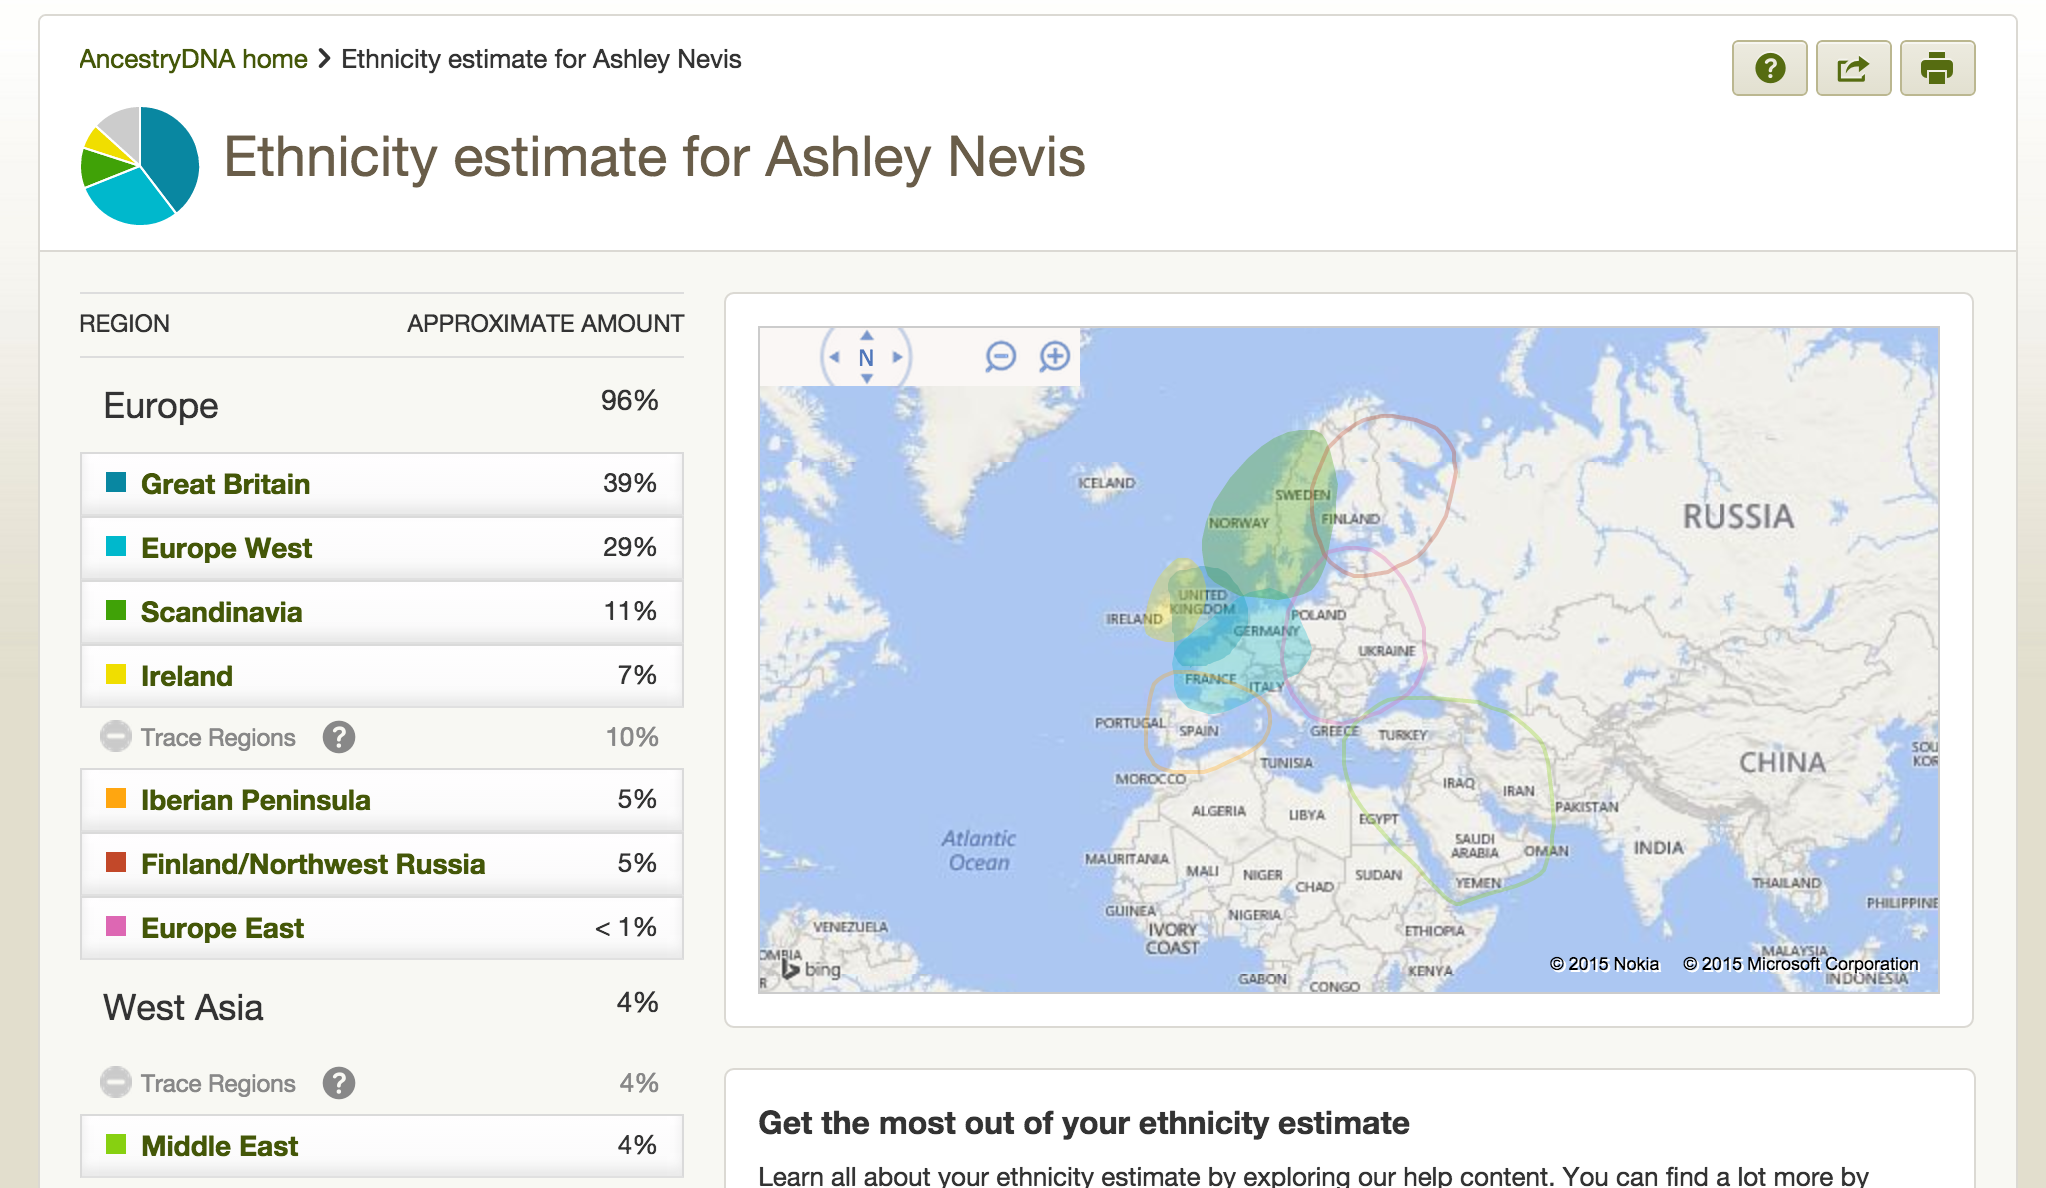Image resolution: width=2046 pixels, height=1188 pixels.
Task: Pan the map west with left arrow
Action: [x=834, y=357]
